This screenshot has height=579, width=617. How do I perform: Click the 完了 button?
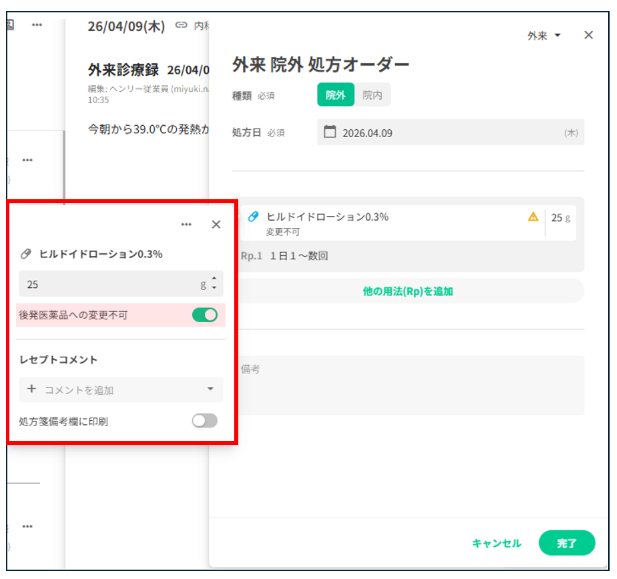pyautogui.click(x=567, y=543)
